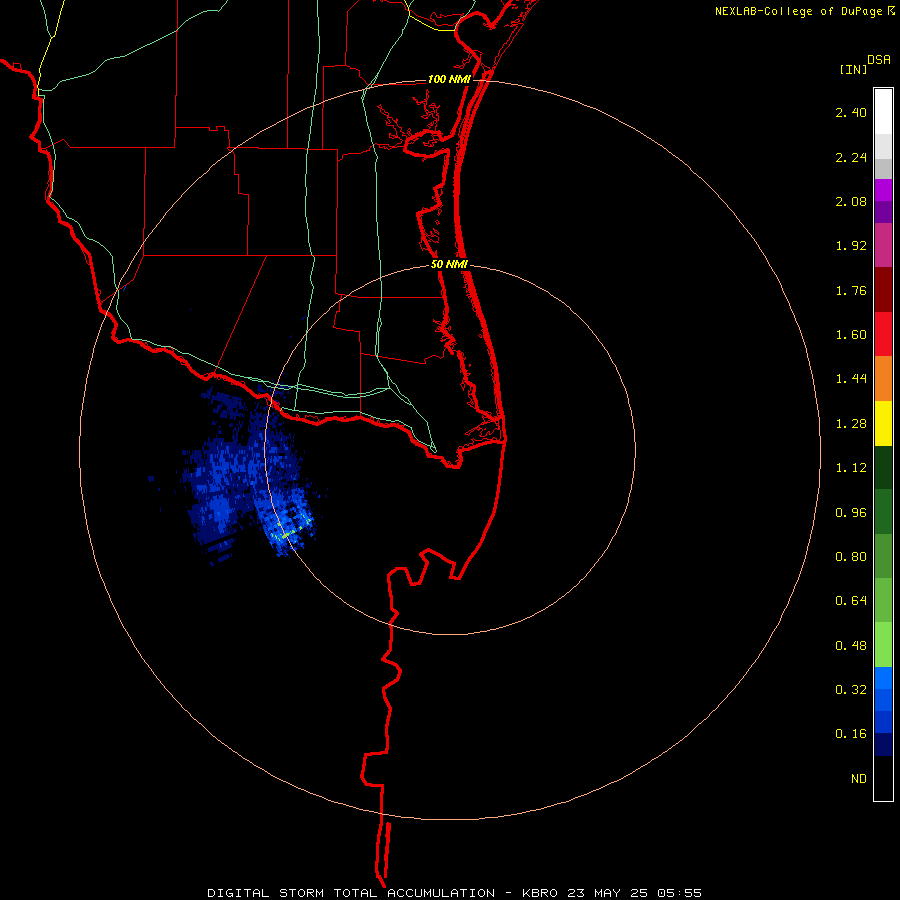Viewport: 900px width, 900px height.
Task: Click the light blue swatch beside 0.32
Action: pyautogui.click(x=883, y=678)
